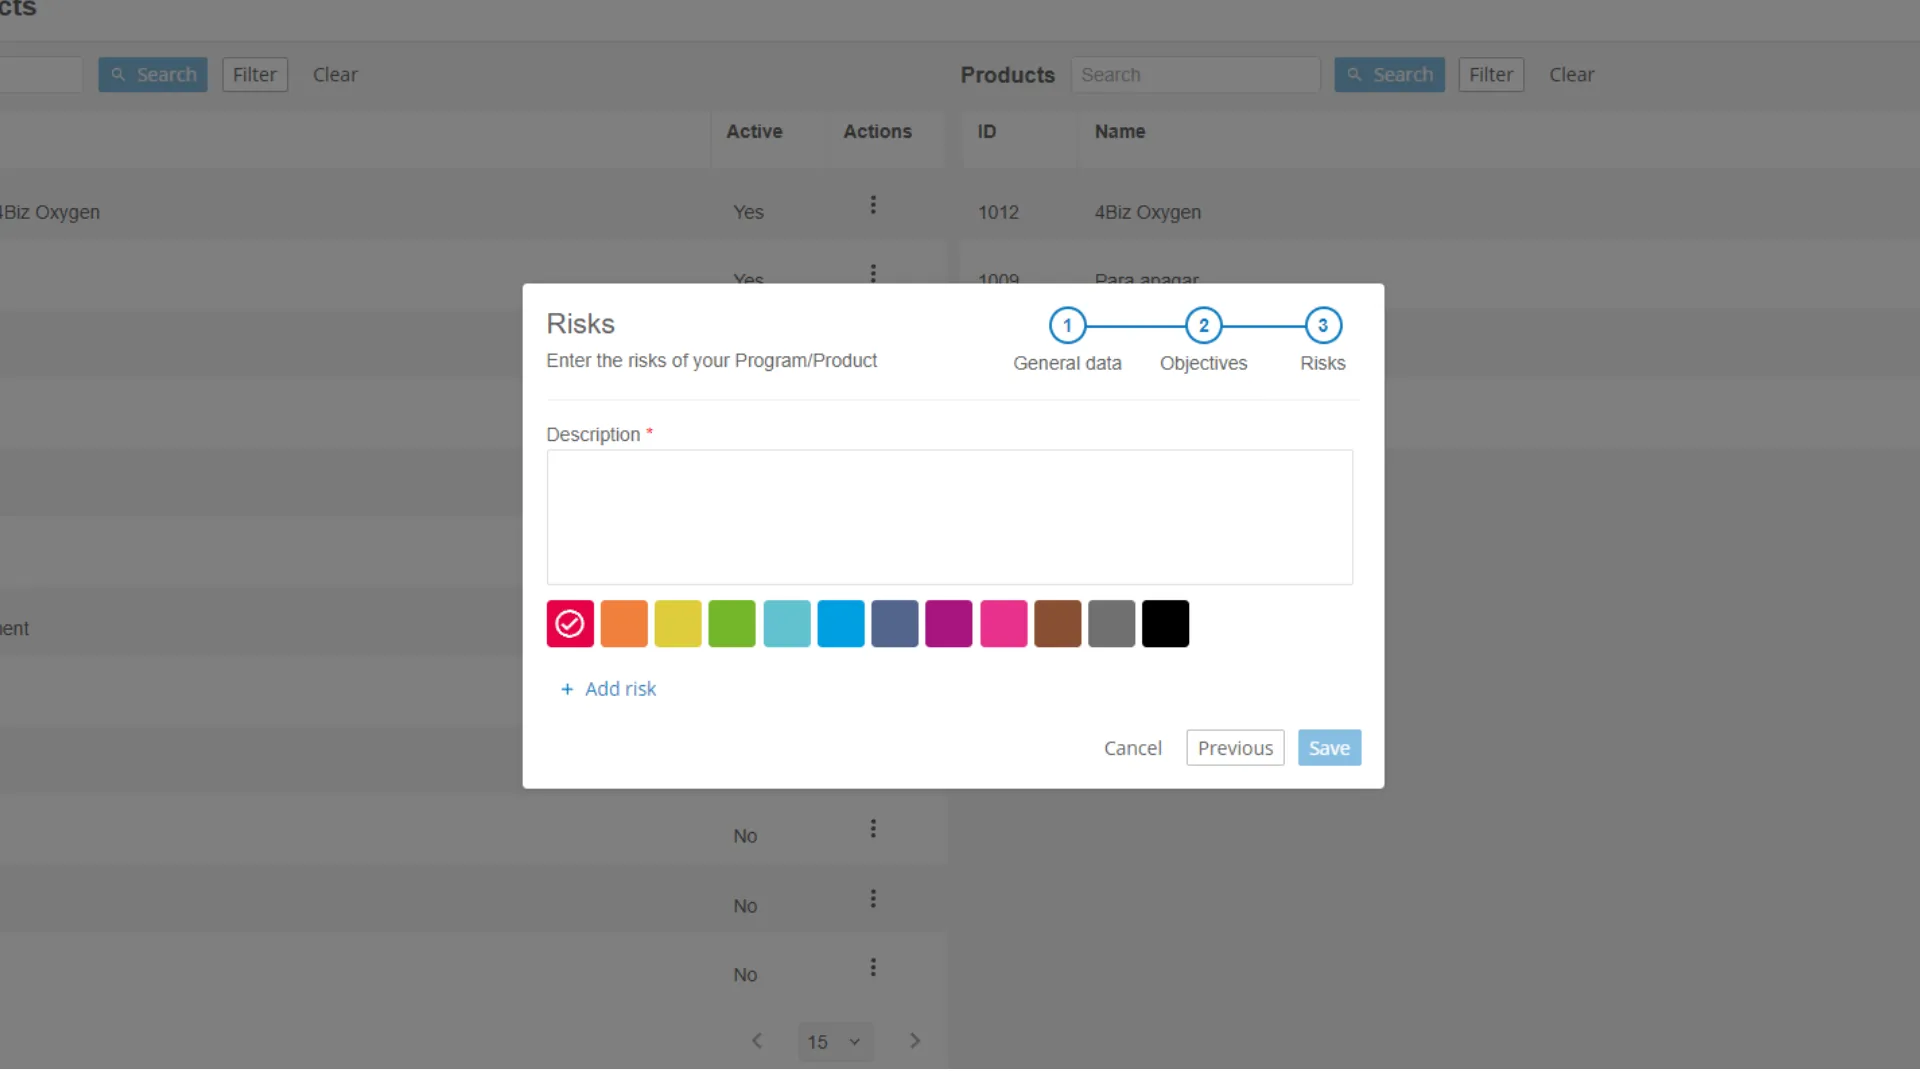Select the green color swatch
The image size is (1920, 1080).
732,624
